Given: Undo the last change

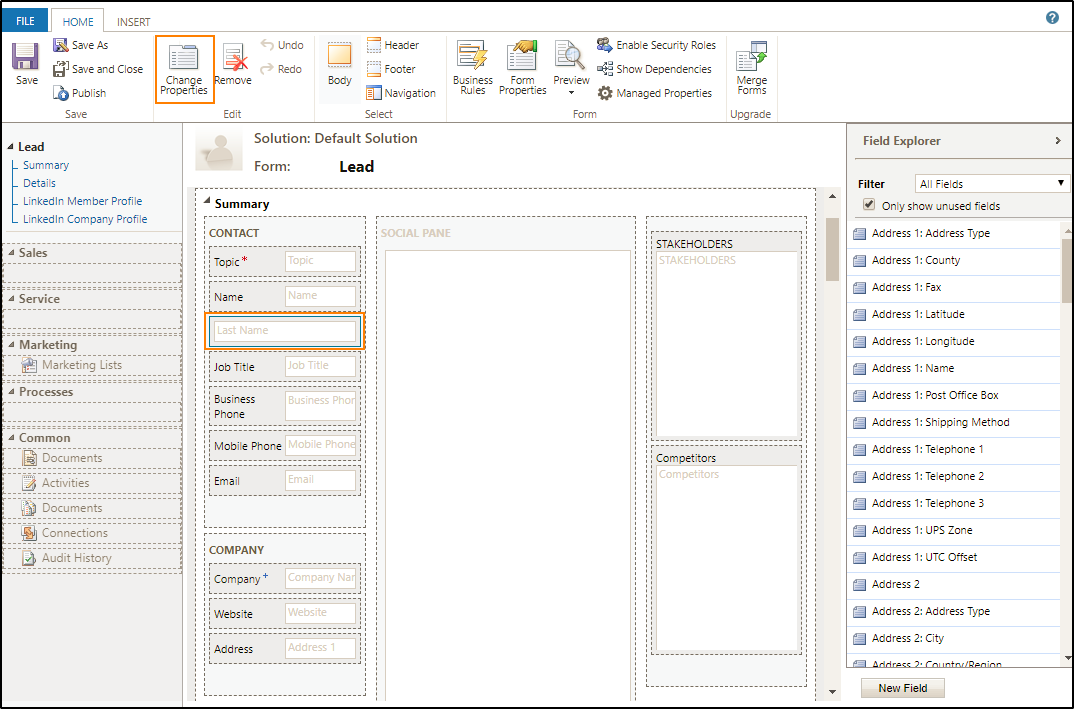Looking at the screenshot, I should [282, 45].
